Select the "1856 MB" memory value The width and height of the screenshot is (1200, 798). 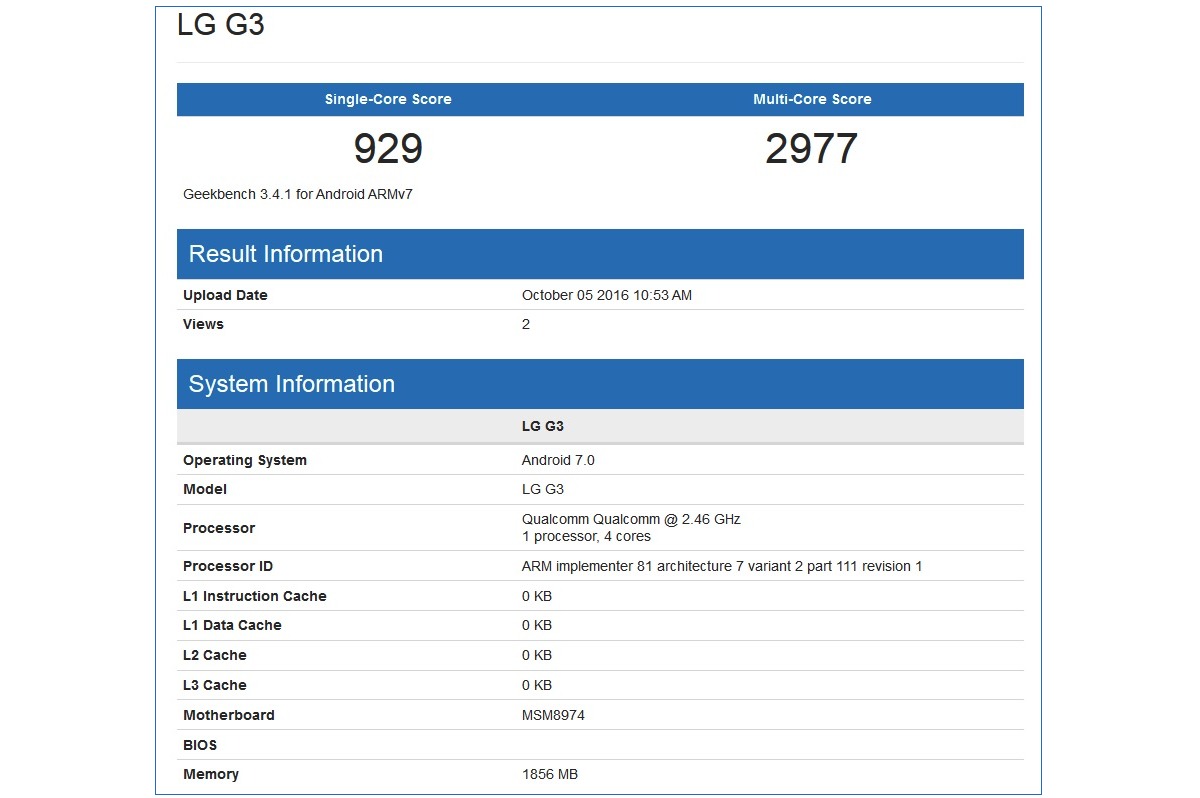pos(550,774)
